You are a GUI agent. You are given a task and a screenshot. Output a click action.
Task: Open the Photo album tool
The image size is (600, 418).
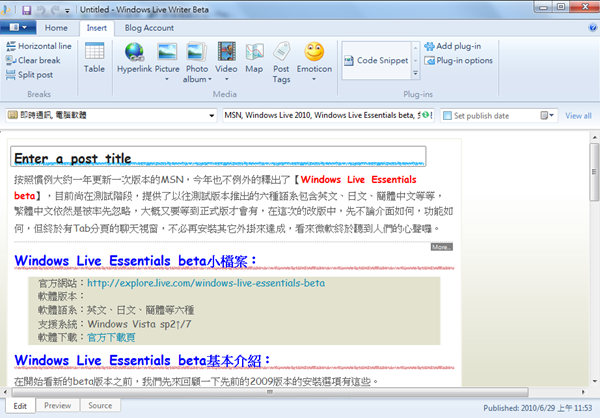point(197,60)
